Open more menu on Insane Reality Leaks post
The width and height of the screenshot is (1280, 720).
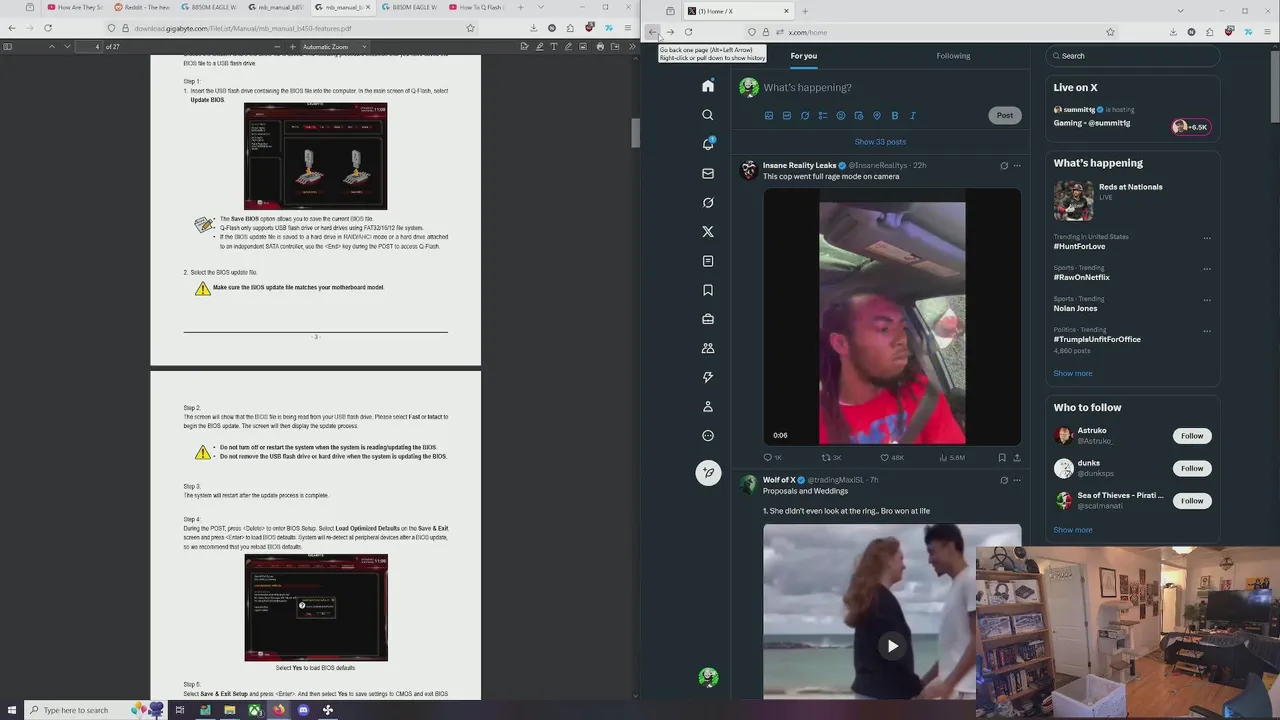point(1017,166)
